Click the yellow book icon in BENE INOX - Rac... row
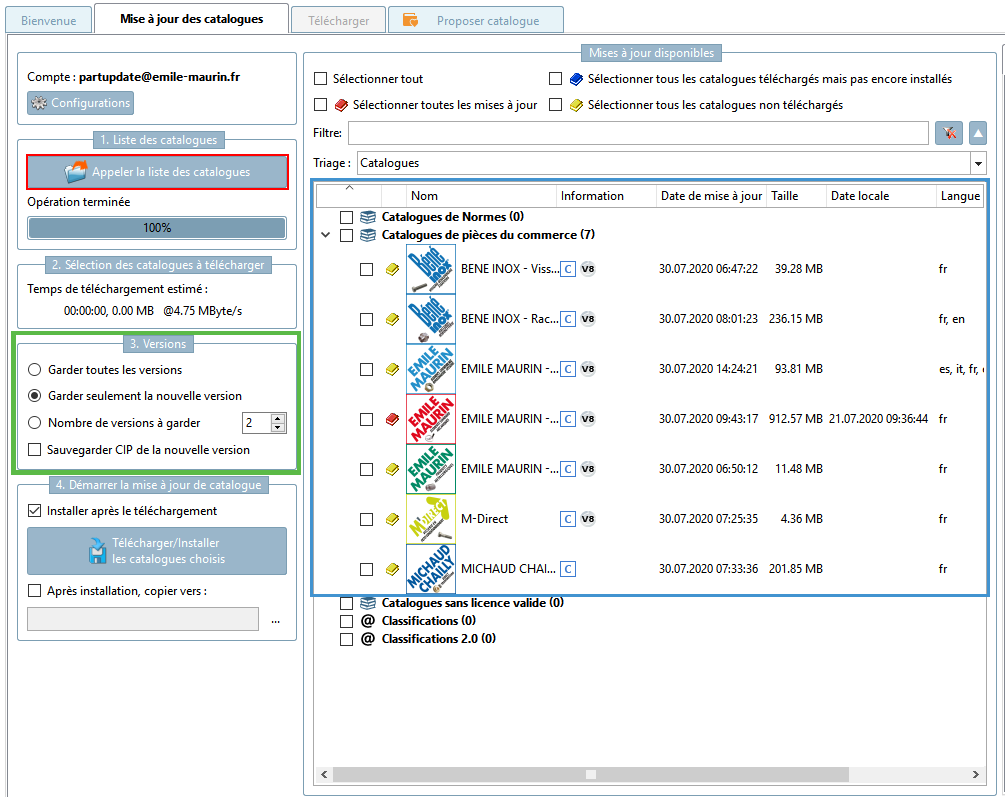1005x797 pixels. click(x=392, y=319)
